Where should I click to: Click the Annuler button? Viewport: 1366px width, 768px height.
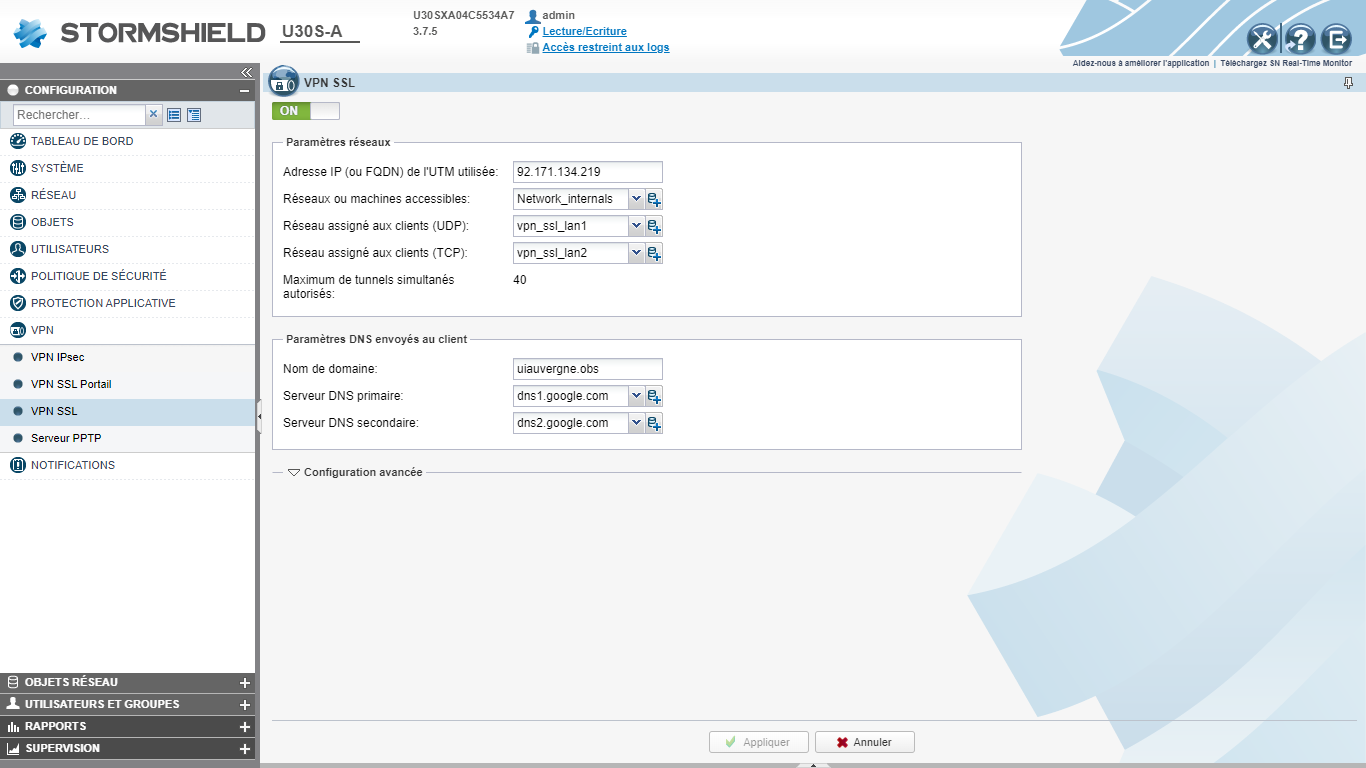[x=865, y=742]
